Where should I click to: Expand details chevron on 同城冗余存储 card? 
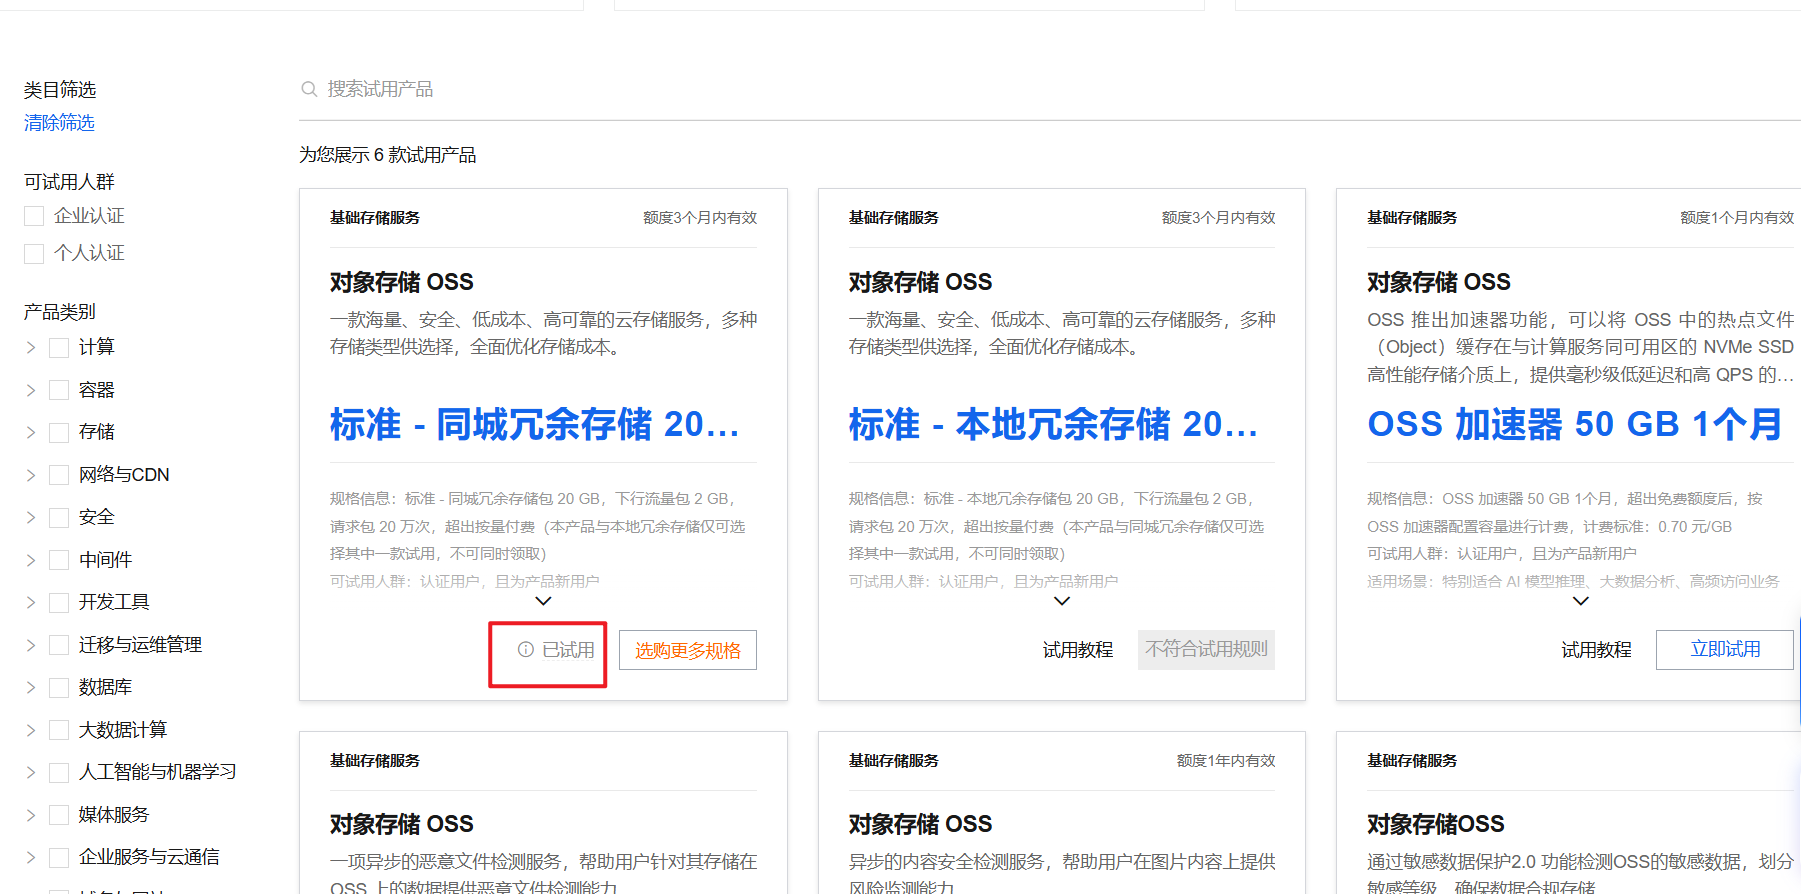543,601
